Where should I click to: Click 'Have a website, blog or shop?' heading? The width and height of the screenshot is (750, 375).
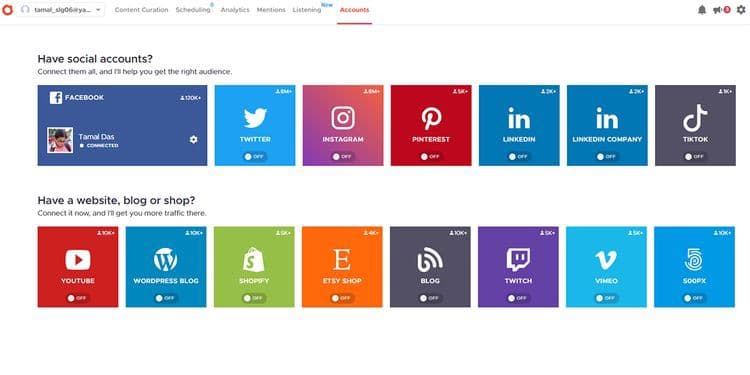coord(116,201)
